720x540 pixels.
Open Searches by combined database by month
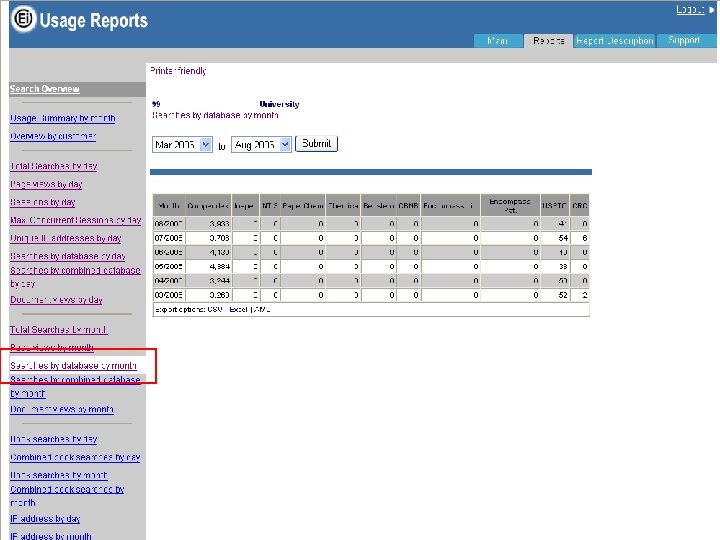[75, 386]
